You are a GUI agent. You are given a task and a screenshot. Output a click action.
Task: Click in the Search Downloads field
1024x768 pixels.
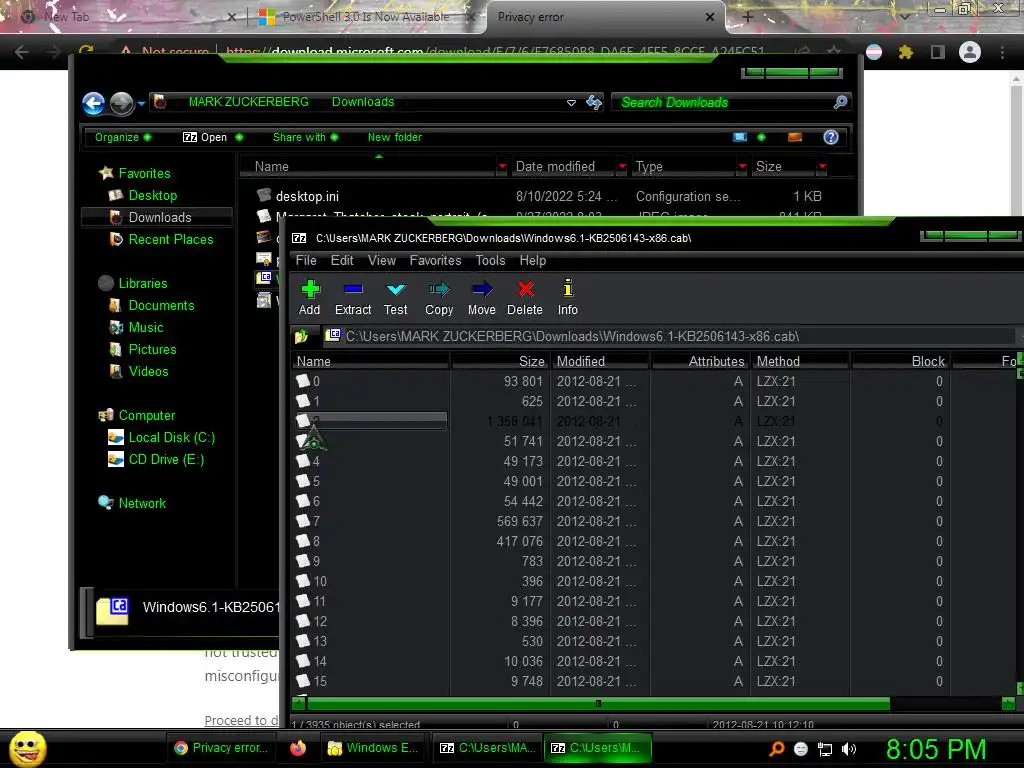(x=722, y=102)
